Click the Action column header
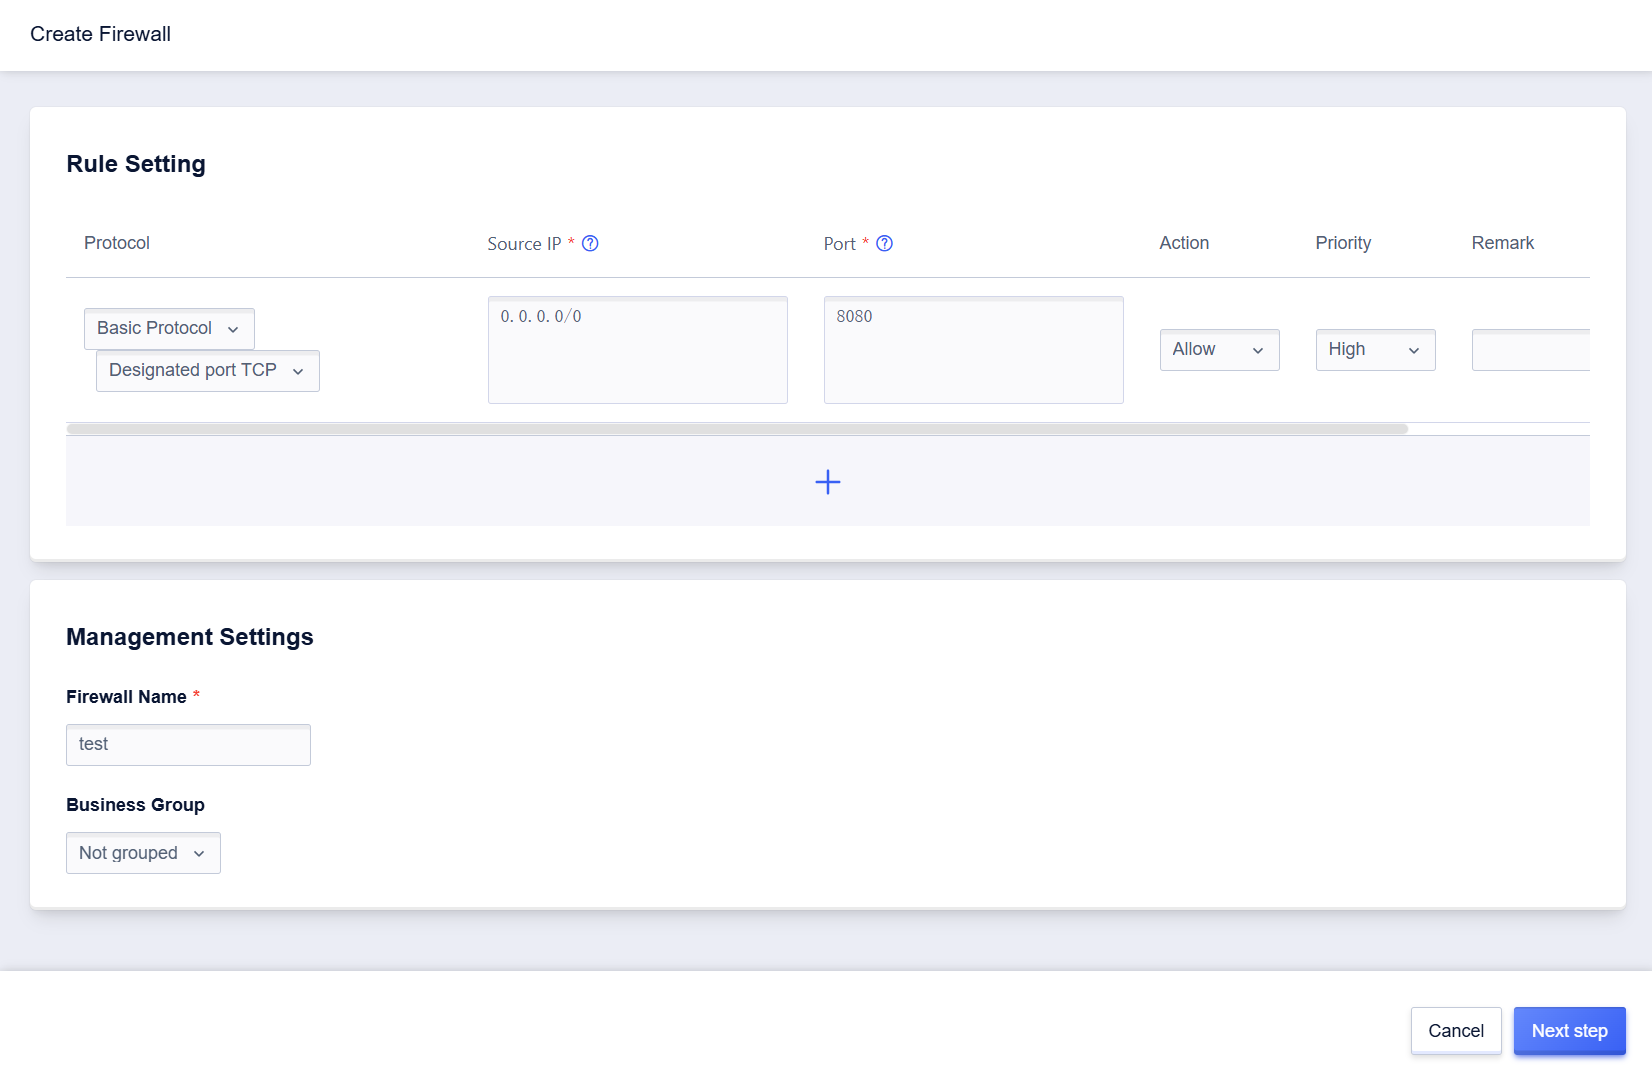Image resolution: width=1652 pixels, height=1087 pixels. (1184, 243)
